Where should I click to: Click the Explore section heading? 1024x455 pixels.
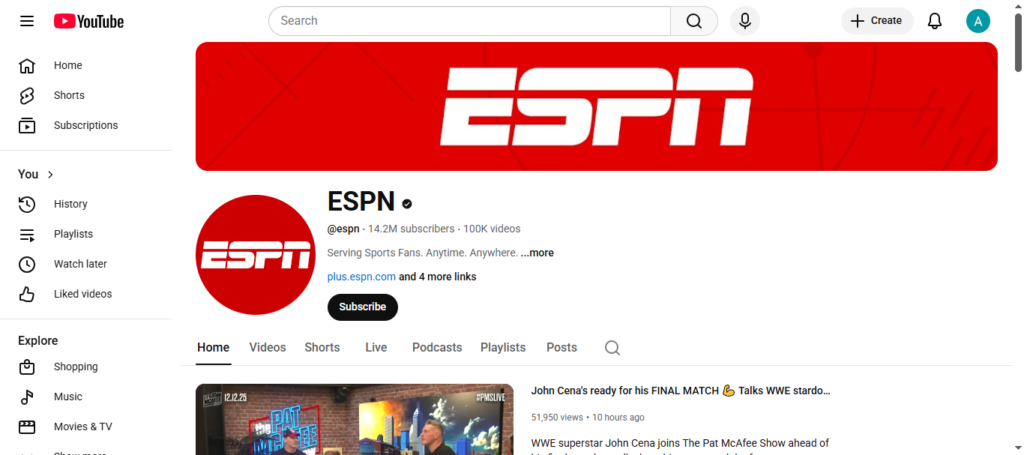coord(38,341)
